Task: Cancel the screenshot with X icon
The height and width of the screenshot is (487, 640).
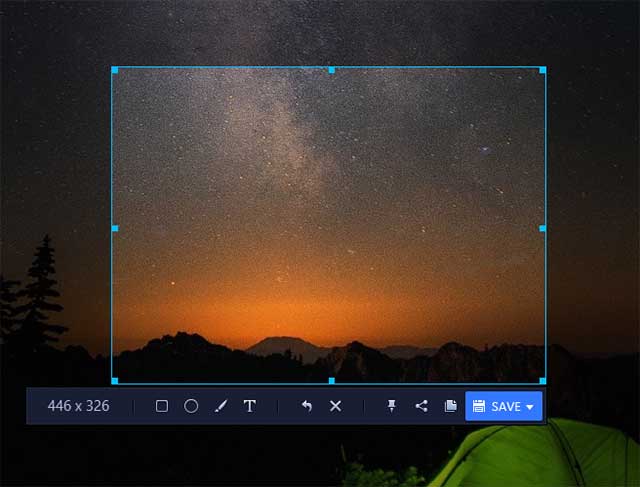Action: click(x=336, y=406)
